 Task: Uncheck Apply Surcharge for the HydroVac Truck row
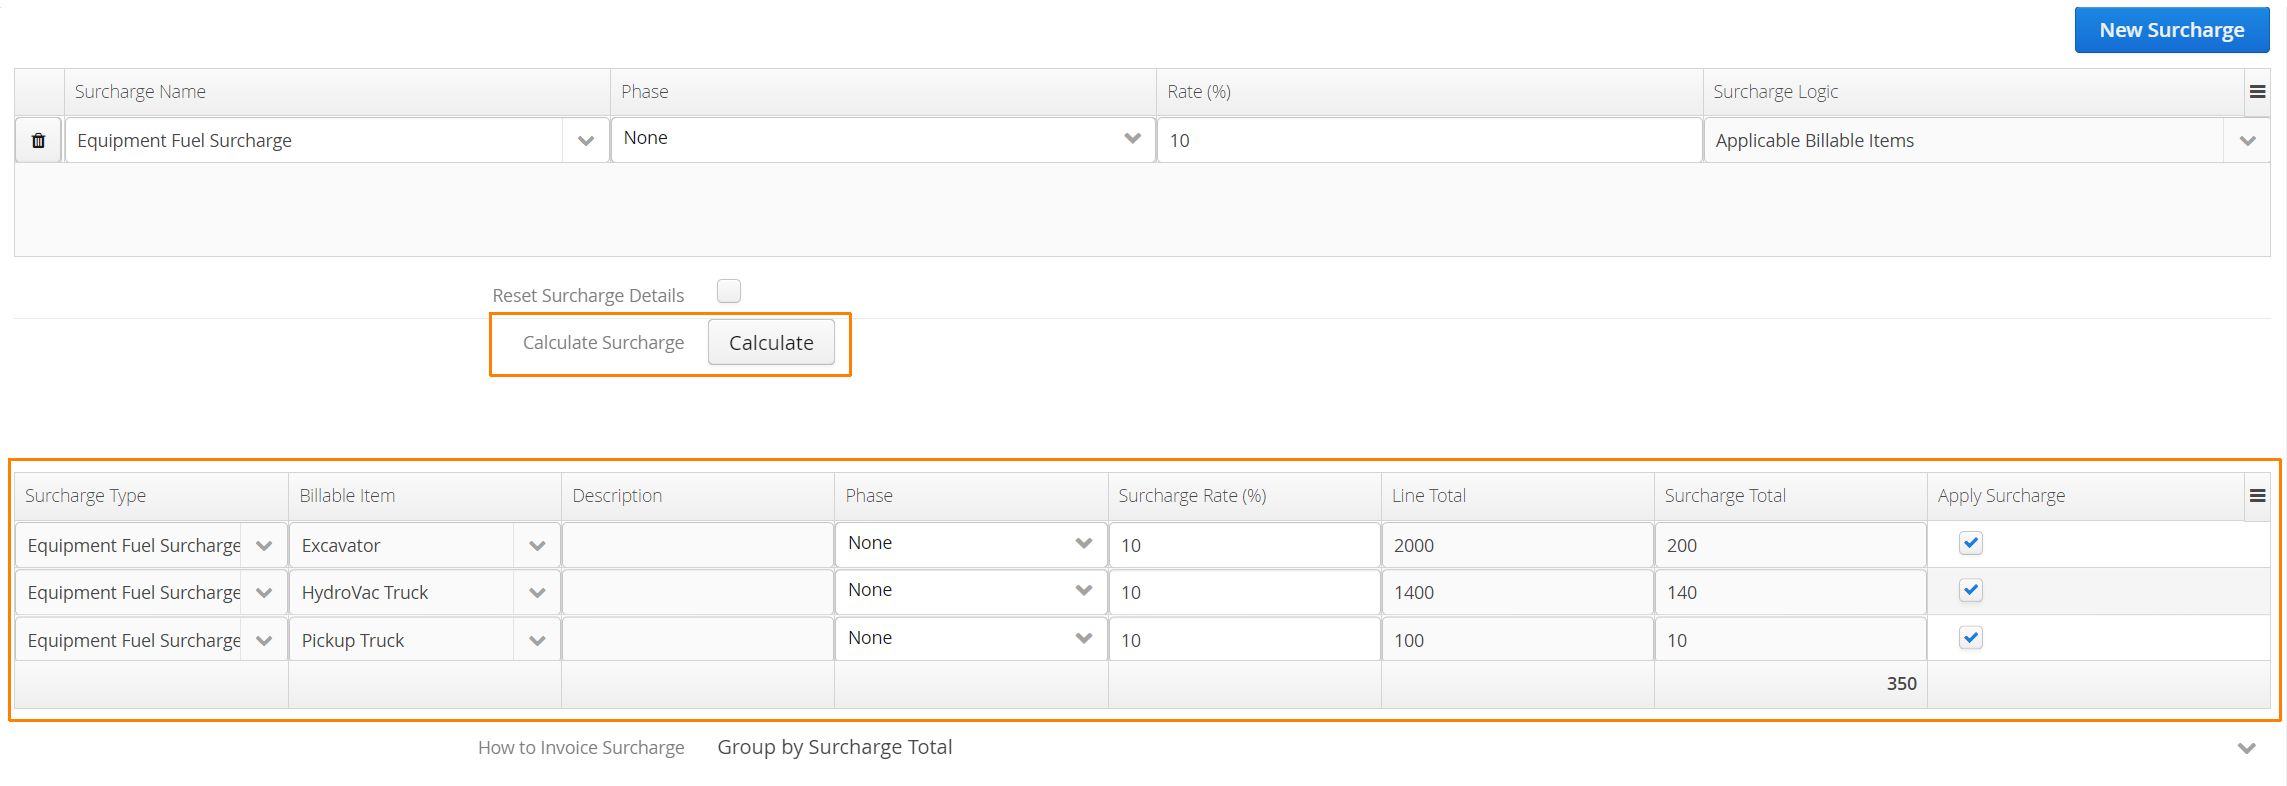[1970, 590]
